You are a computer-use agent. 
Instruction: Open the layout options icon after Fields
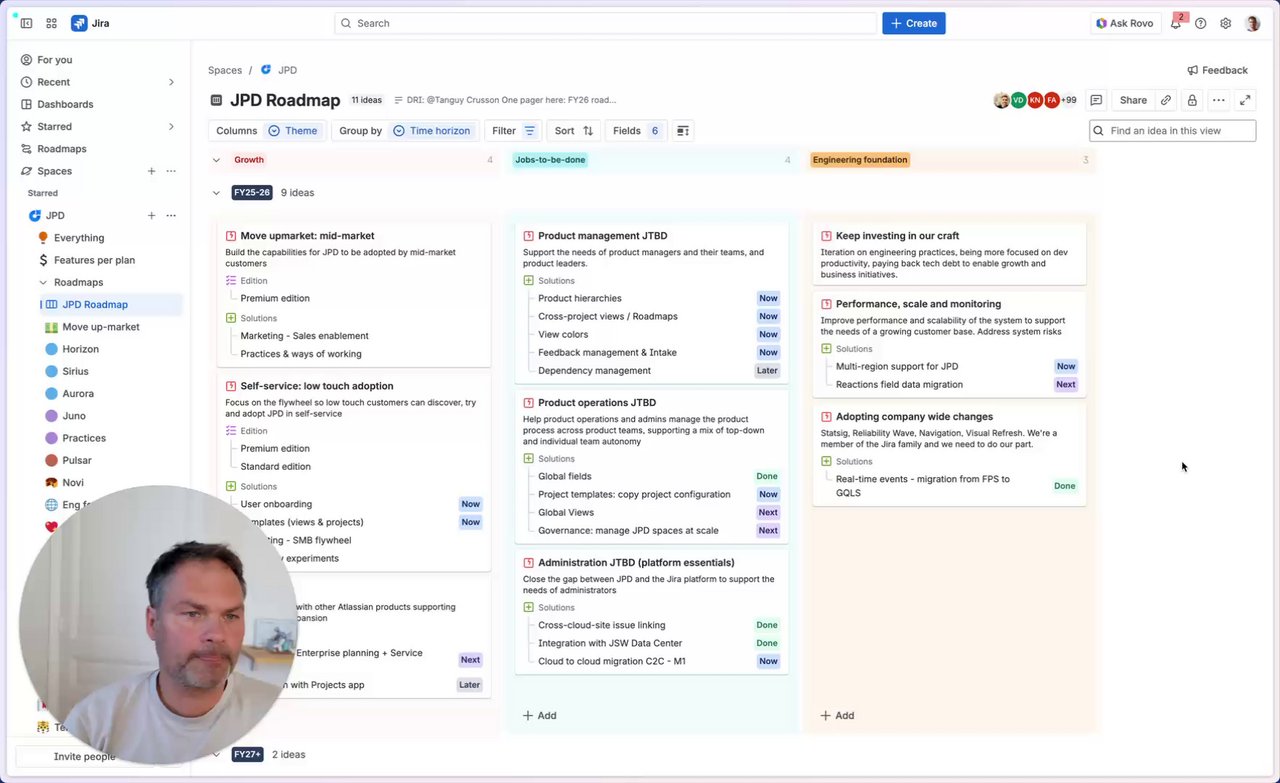[682, 131]
